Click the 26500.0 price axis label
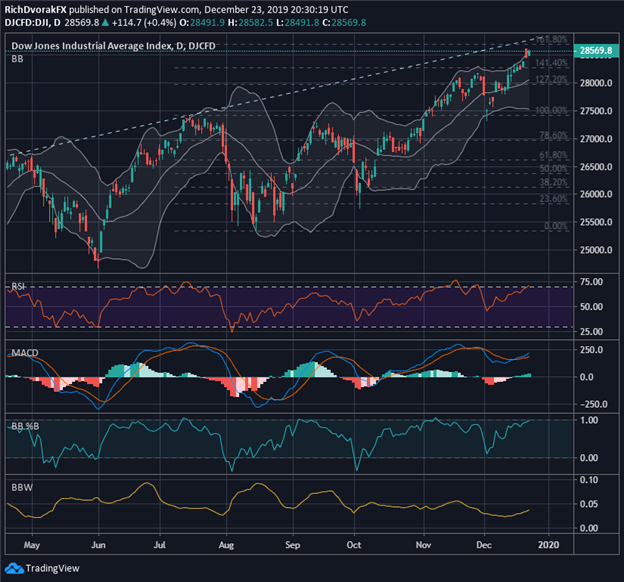The width and height of the screenshot is (624, 582). (x=596, y=166)
